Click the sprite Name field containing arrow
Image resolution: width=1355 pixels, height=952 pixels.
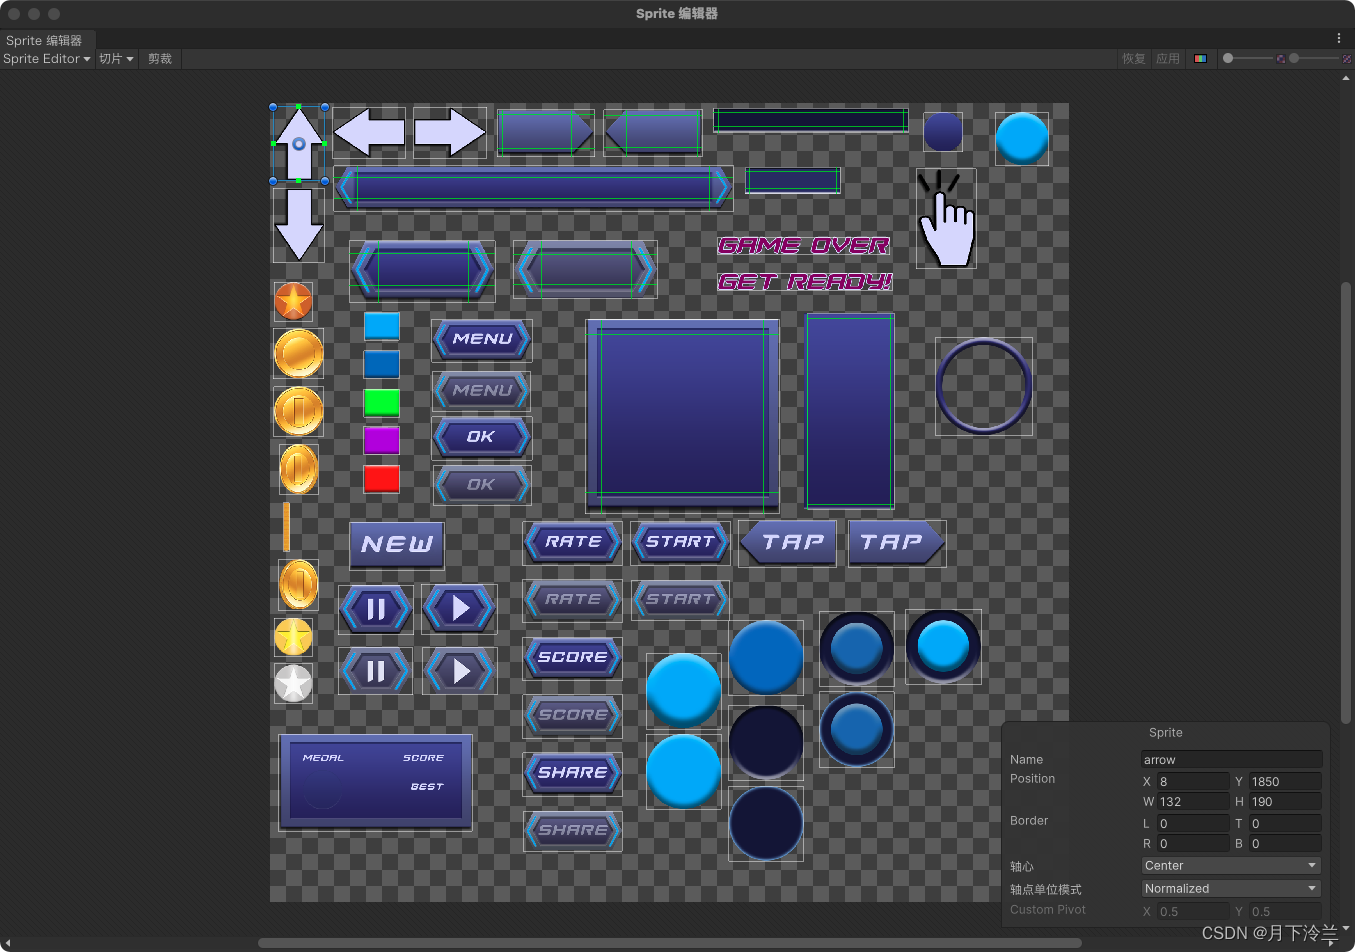(1231, 760)
